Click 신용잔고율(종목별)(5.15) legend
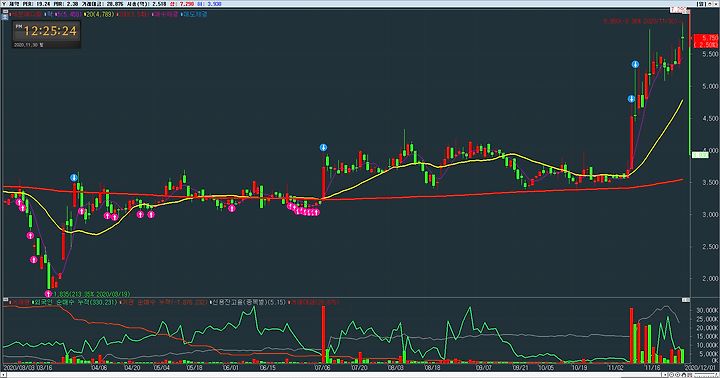This screenshot has height=378, width=720. pos(248,303)
